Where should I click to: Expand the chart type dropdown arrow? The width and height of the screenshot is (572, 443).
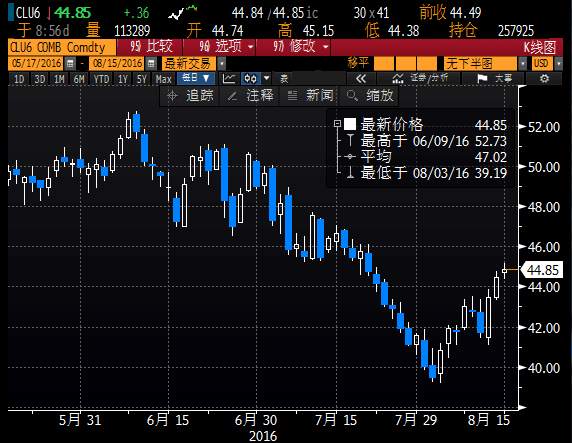(x=267, y=78)
